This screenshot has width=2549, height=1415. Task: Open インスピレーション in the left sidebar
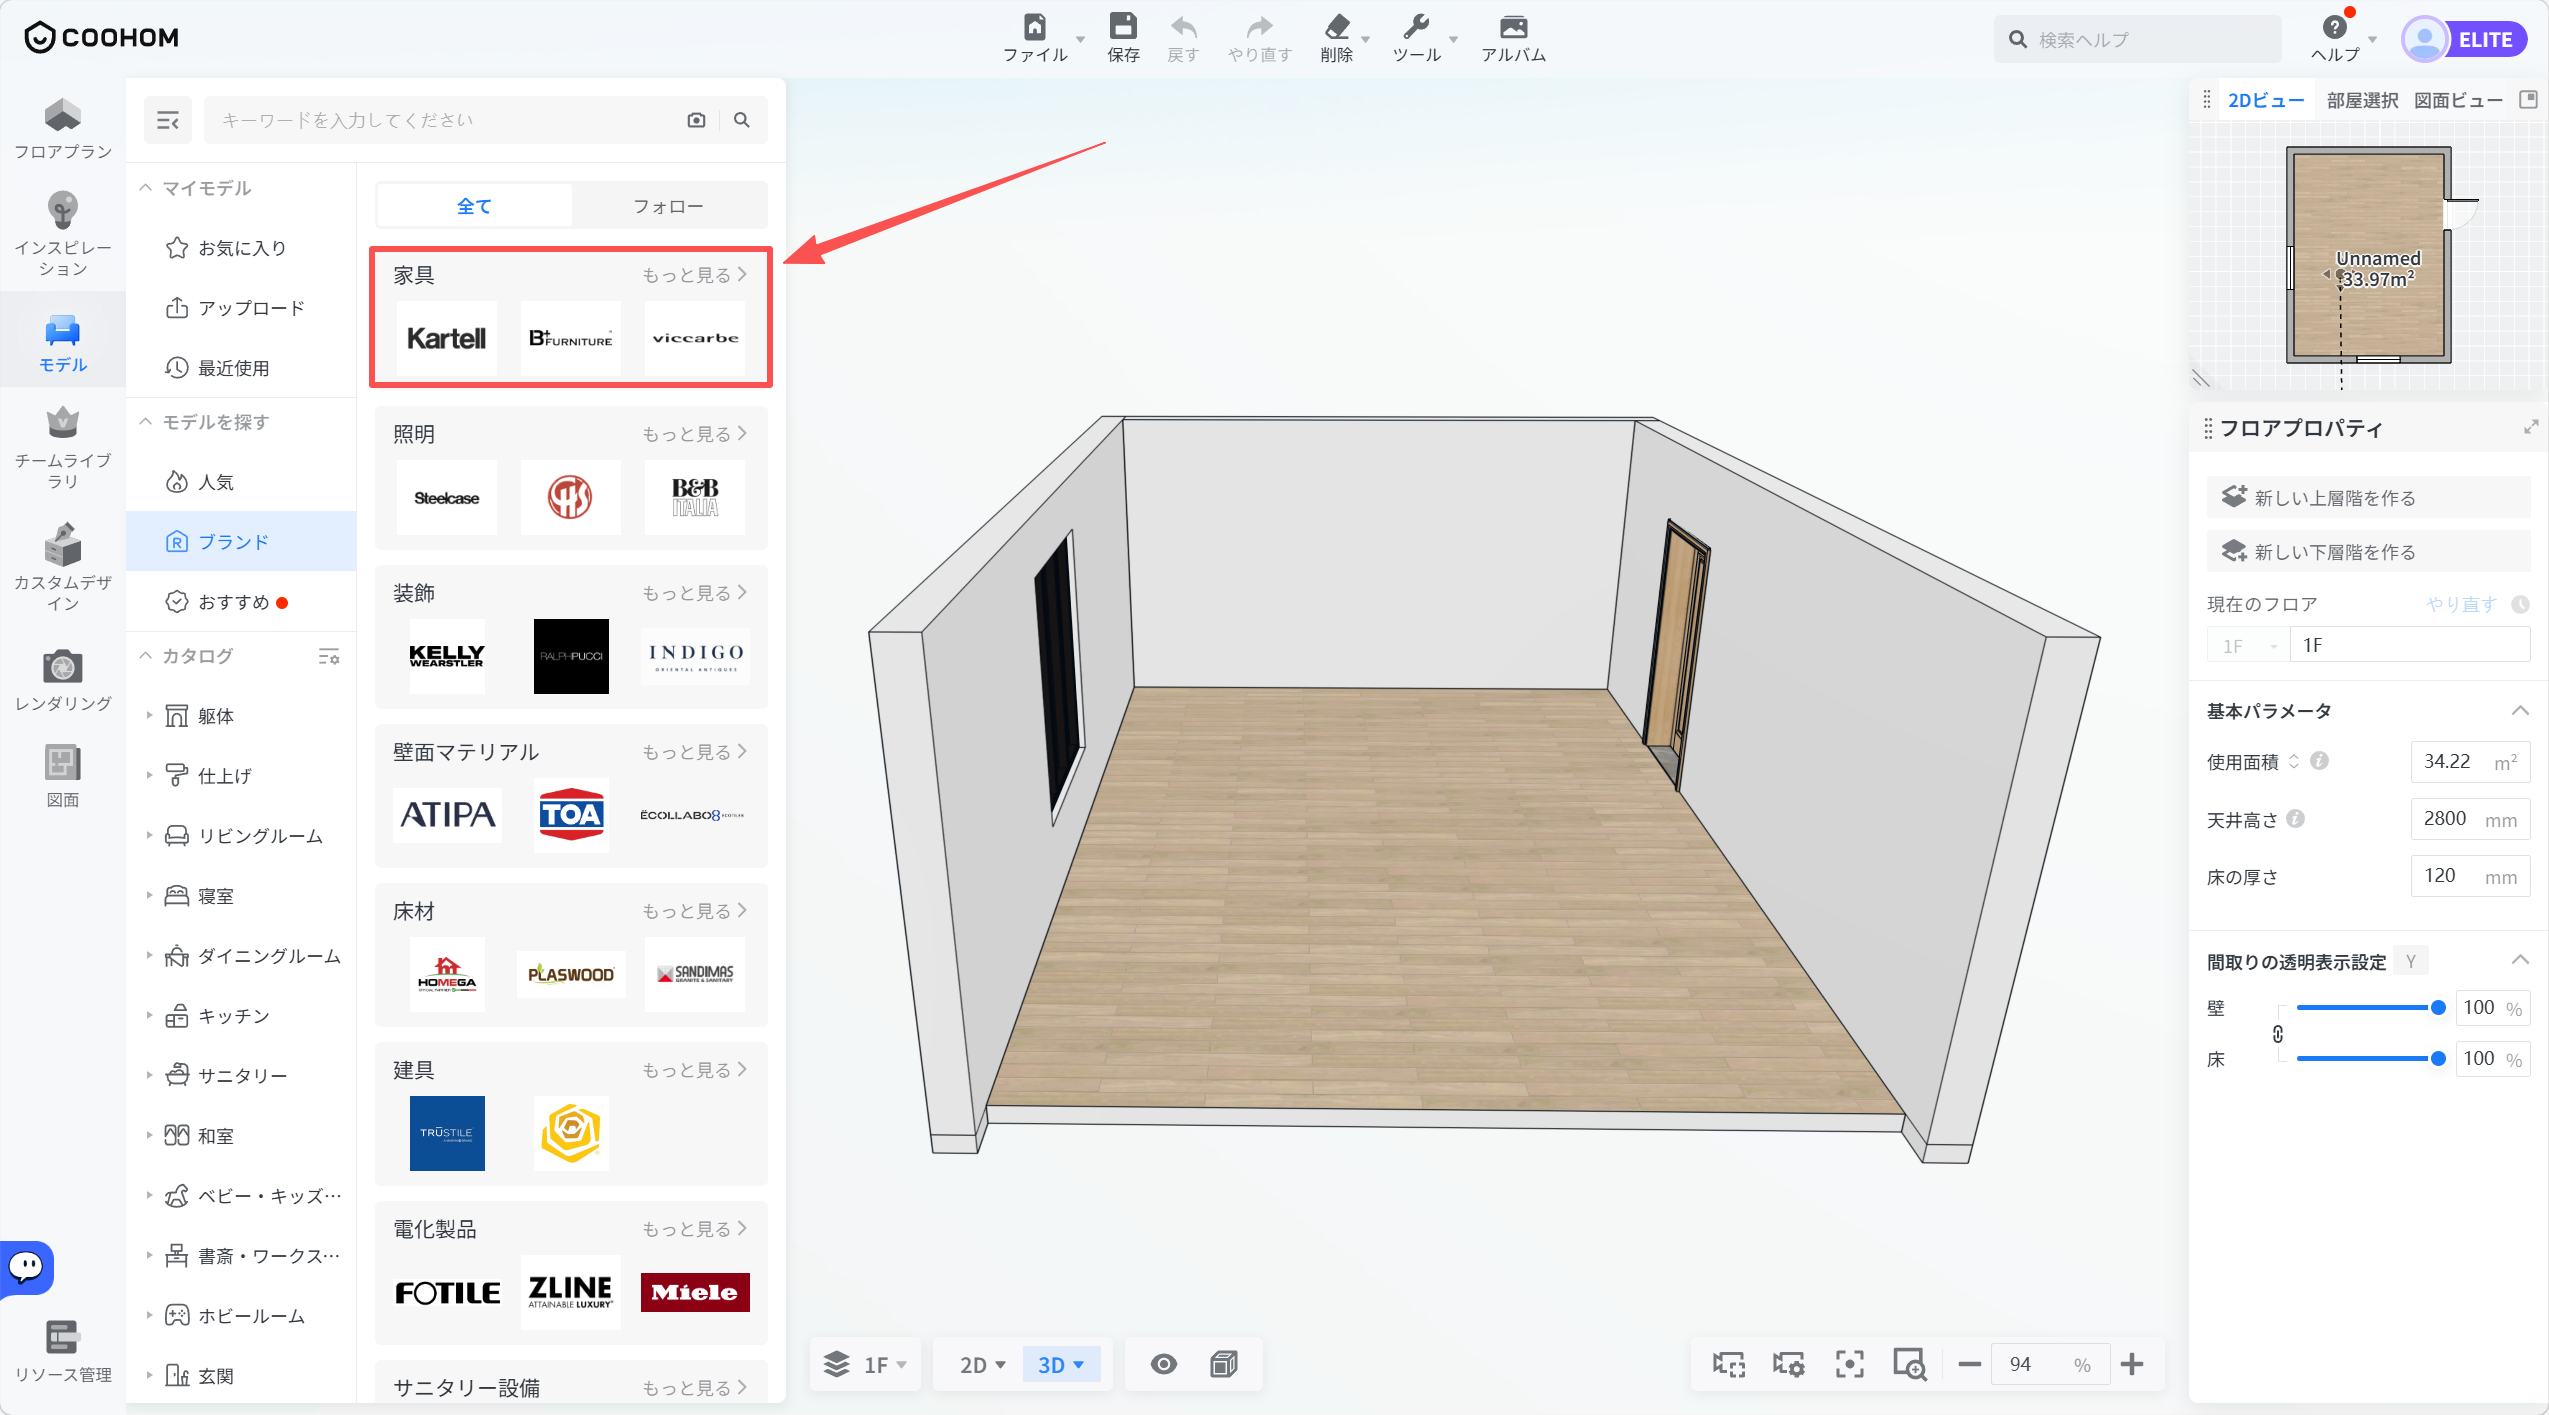[63, 235]
